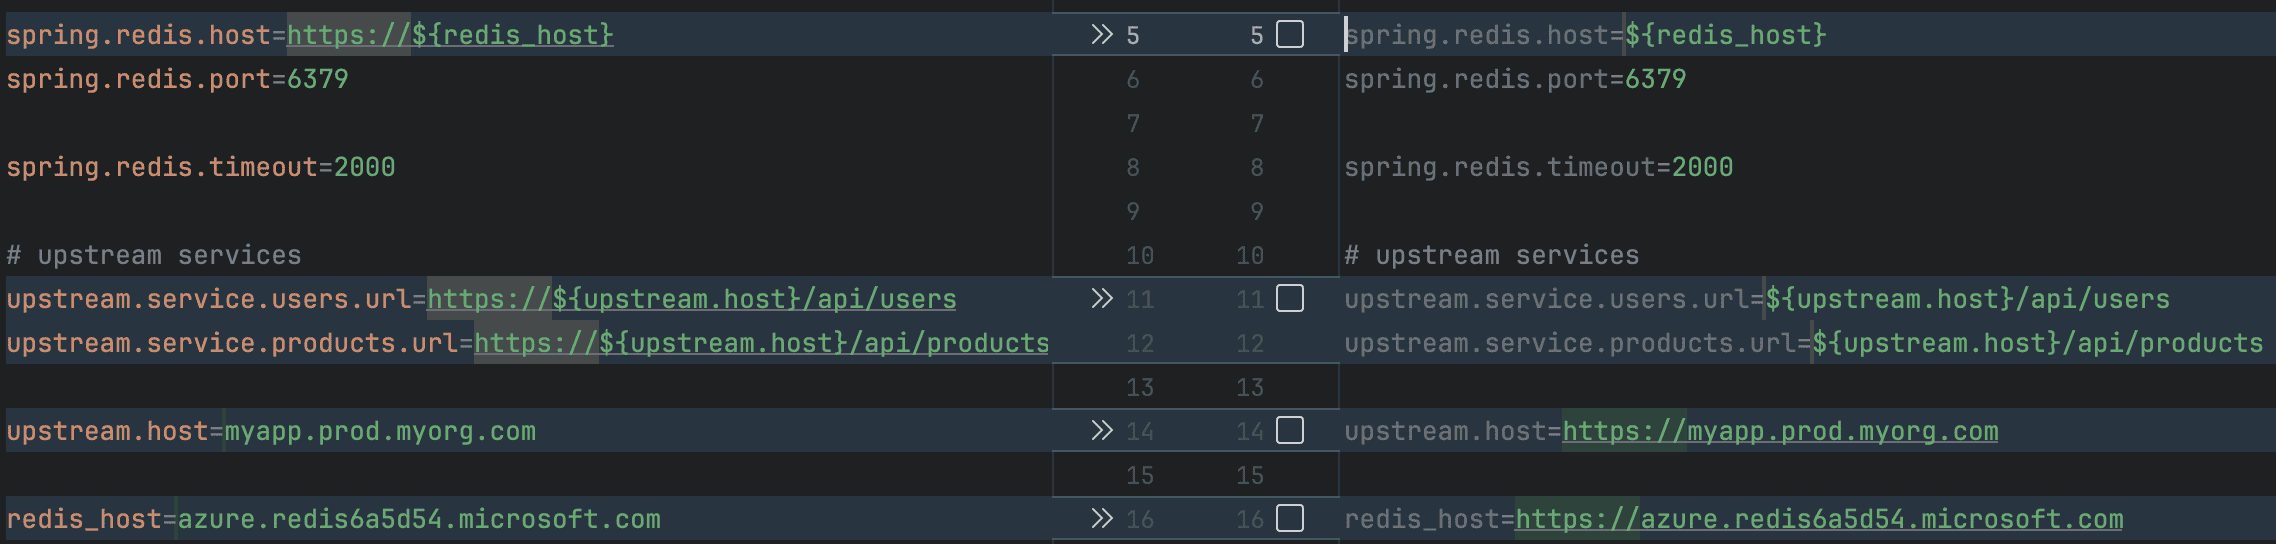This screenshot has width=2276, height=544.
Task: Check the include box for line 5
Action: pyautogui.click(x=1290, y=35)
